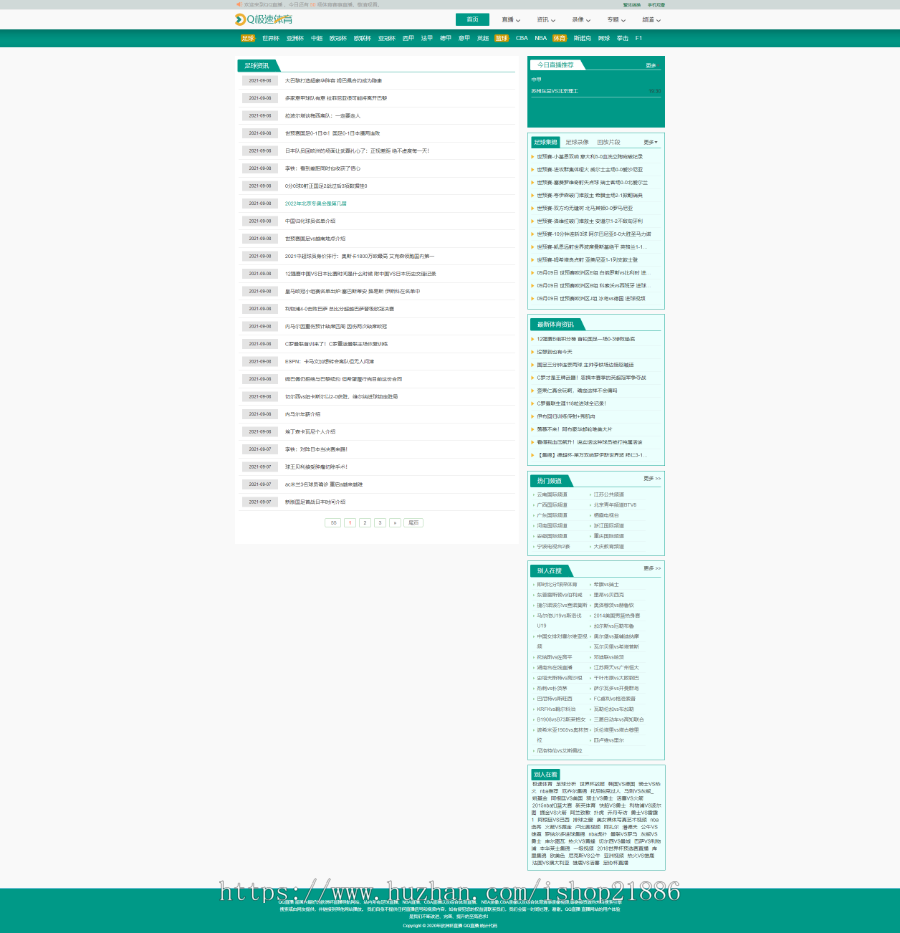Open 更多 >> link in 热门频道 panel
This screenshot has height=933, width=900.
coord(652,478)
